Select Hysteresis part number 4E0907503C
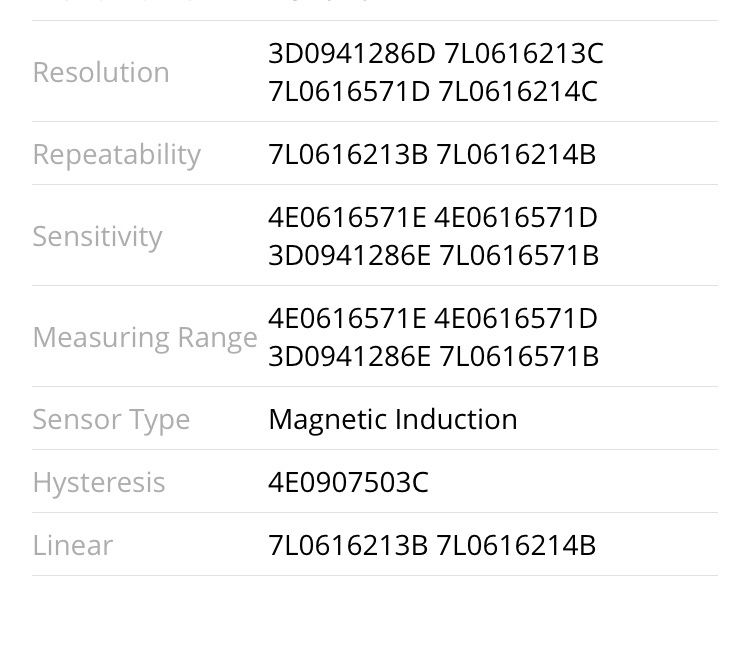 348,482
